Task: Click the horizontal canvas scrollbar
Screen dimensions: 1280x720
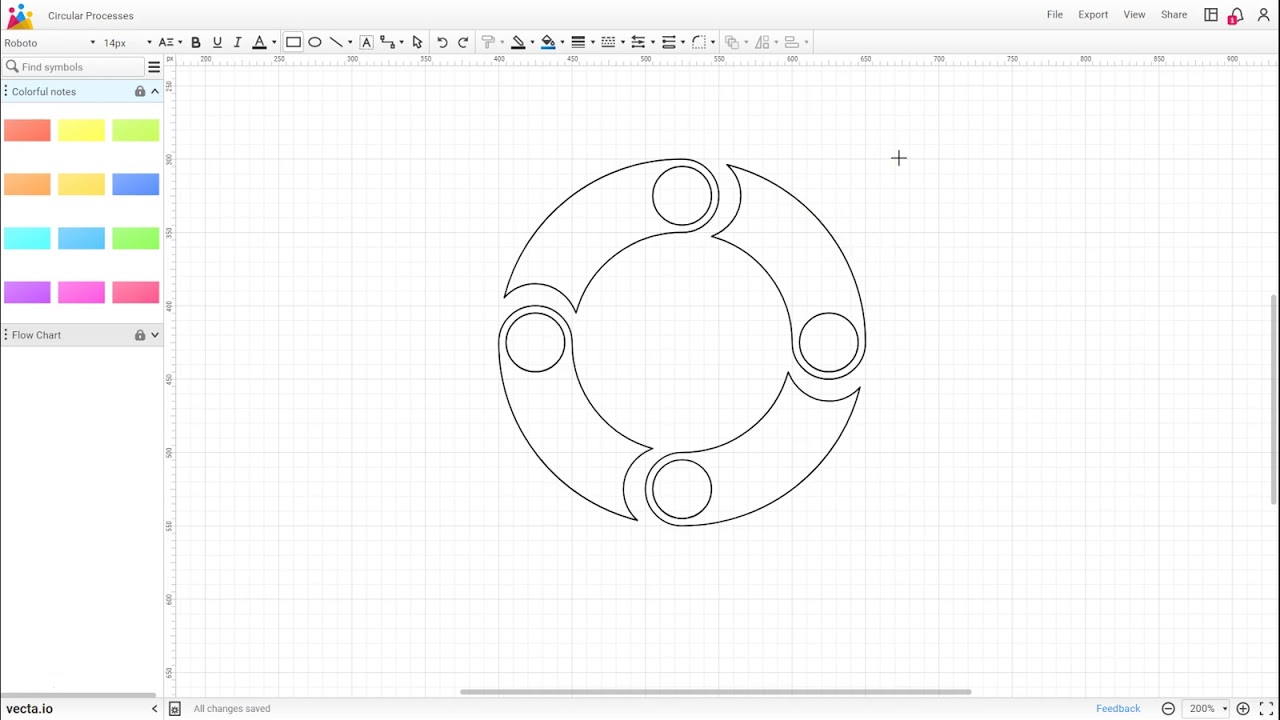Action: (715, 692)
